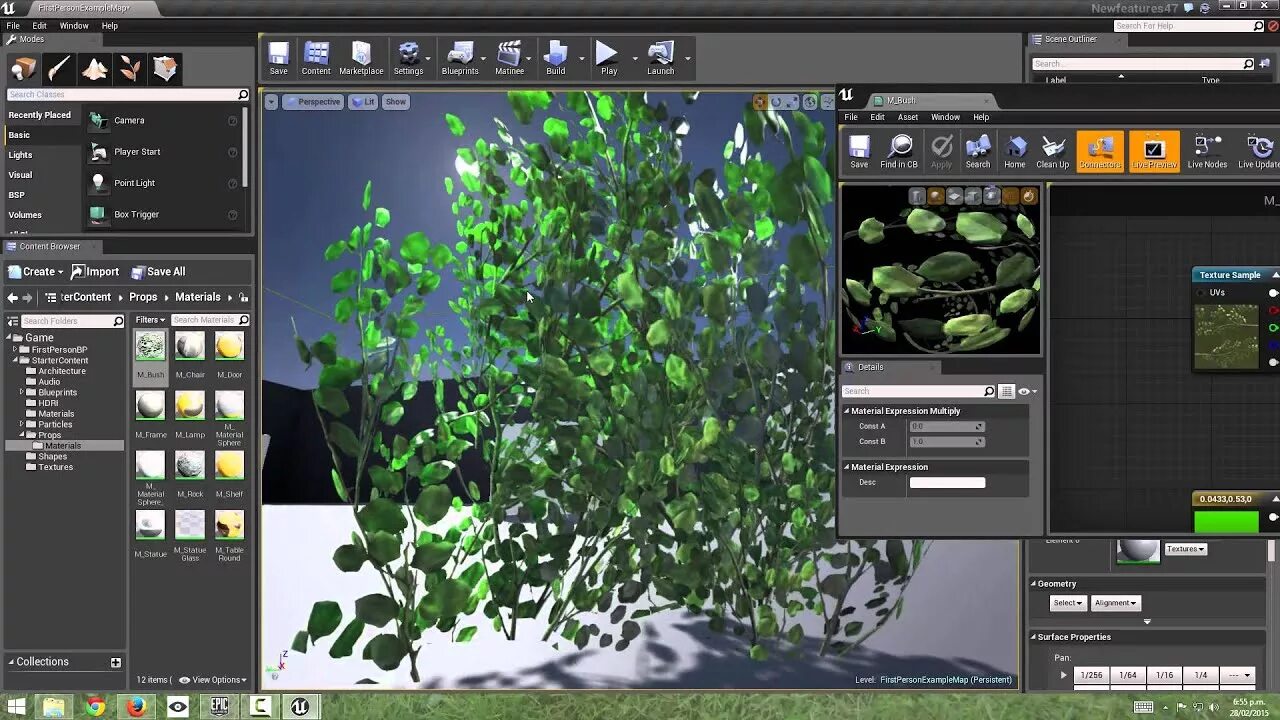Open the Window menu of main editor
1280x720 pixels.
pyautogui.click(x=74, y=26)
